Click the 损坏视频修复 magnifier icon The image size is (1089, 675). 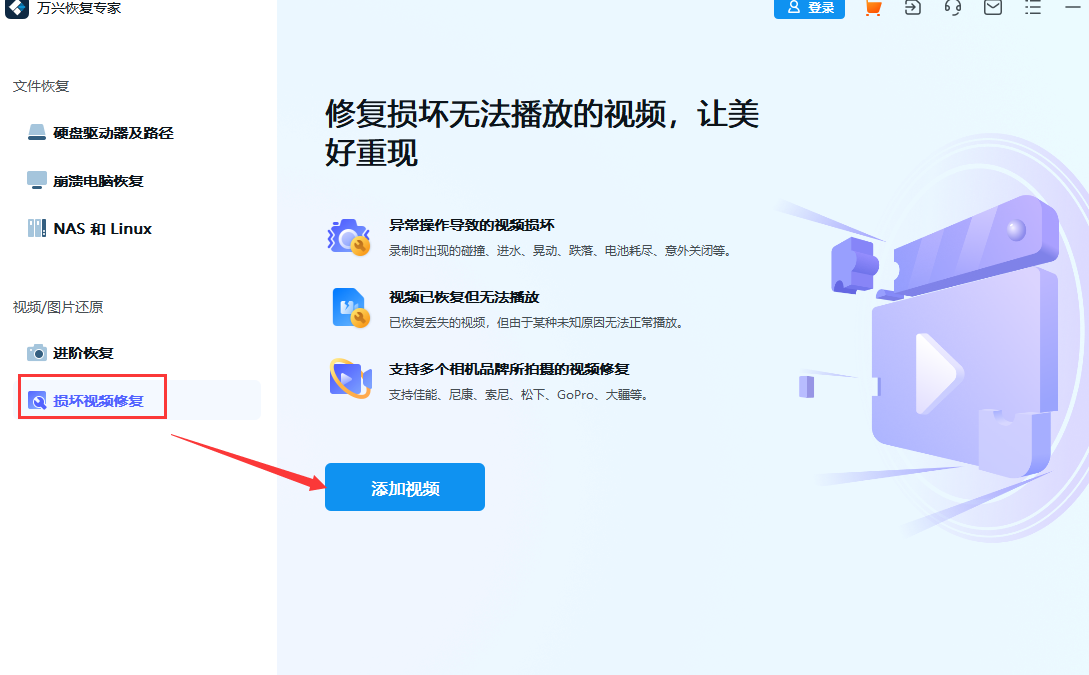[x=36, y=399]
